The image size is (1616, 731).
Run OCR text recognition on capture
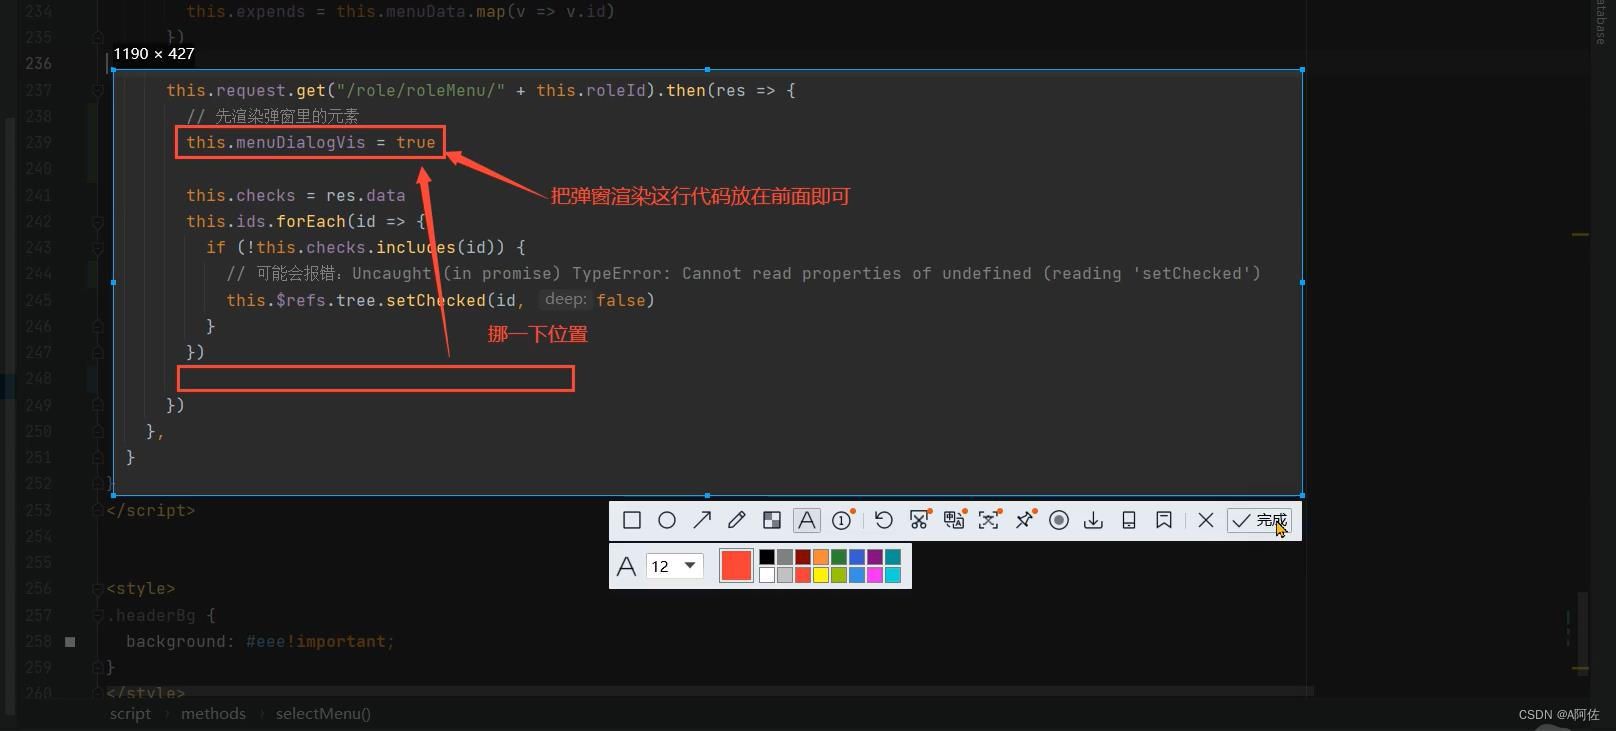pos(989,520)
